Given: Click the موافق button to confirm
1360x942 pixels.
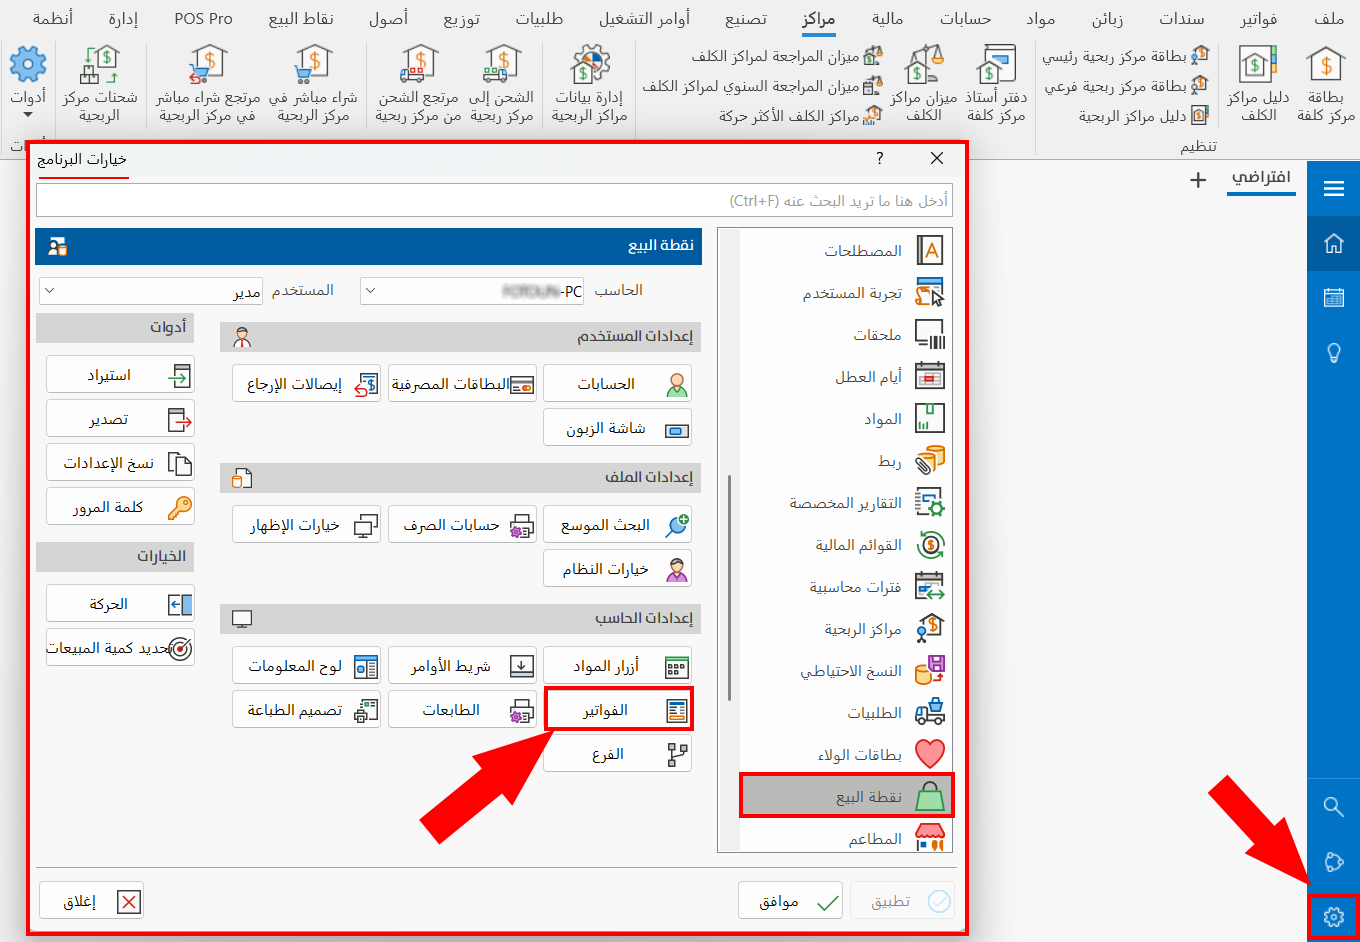Looking at the screenshot, I should 790,900.
